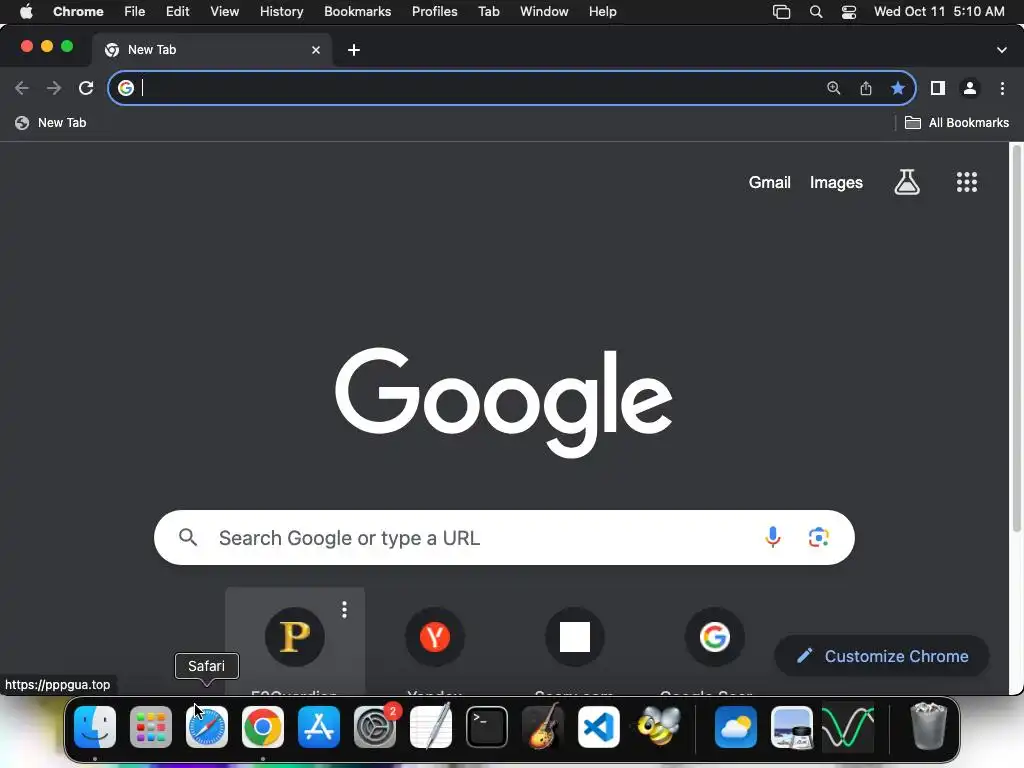Viewport: 1024px width, 768px height.
Task: Open the Edit menu
Action: [x=177, y=12]
